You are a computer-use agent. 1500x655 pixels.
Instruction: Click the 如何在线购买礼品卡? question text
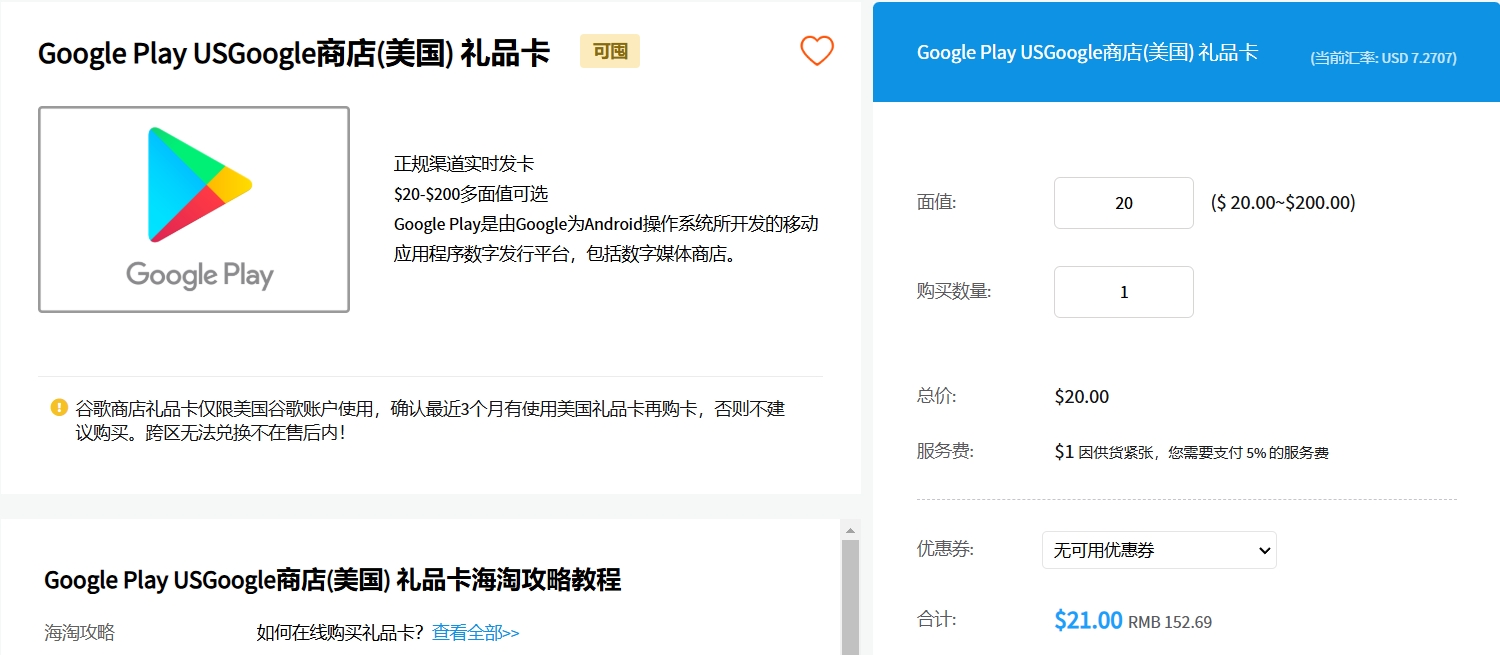(340, 633)
